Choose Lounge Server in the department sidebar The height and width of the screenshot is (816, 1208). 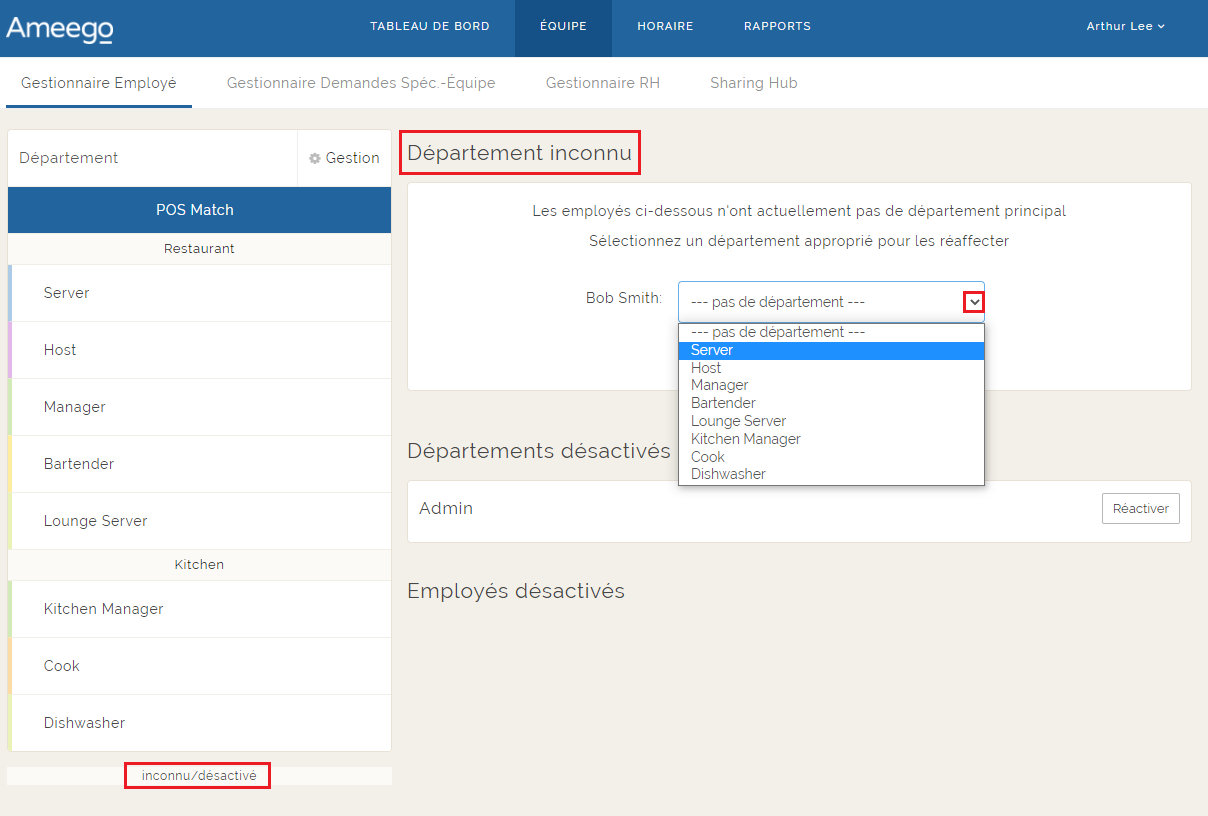96,521
